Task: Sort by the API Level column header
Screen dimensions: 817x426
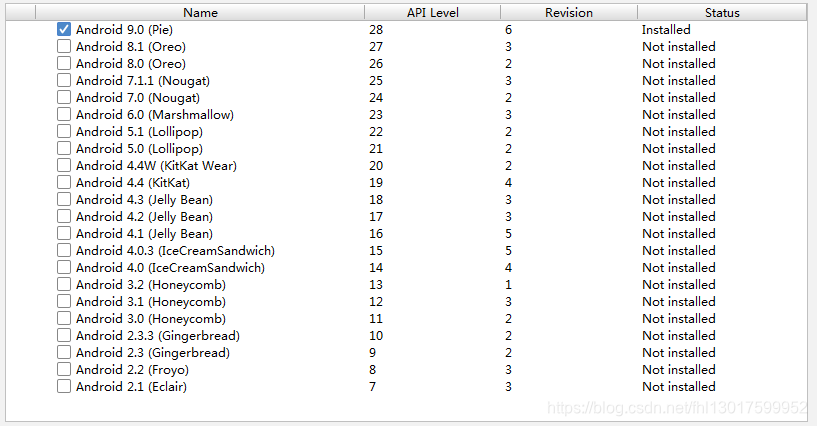Action: [432, 12]
